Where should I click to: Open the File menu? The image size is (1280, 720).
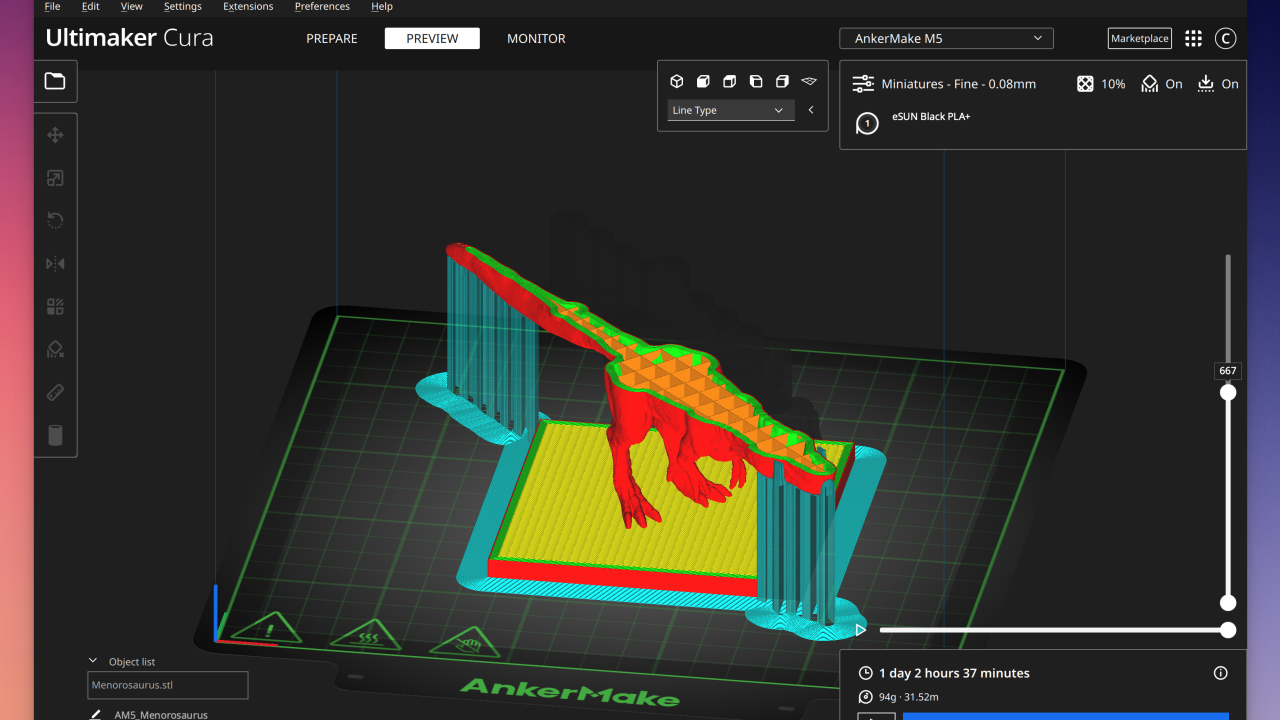point(52,6)
